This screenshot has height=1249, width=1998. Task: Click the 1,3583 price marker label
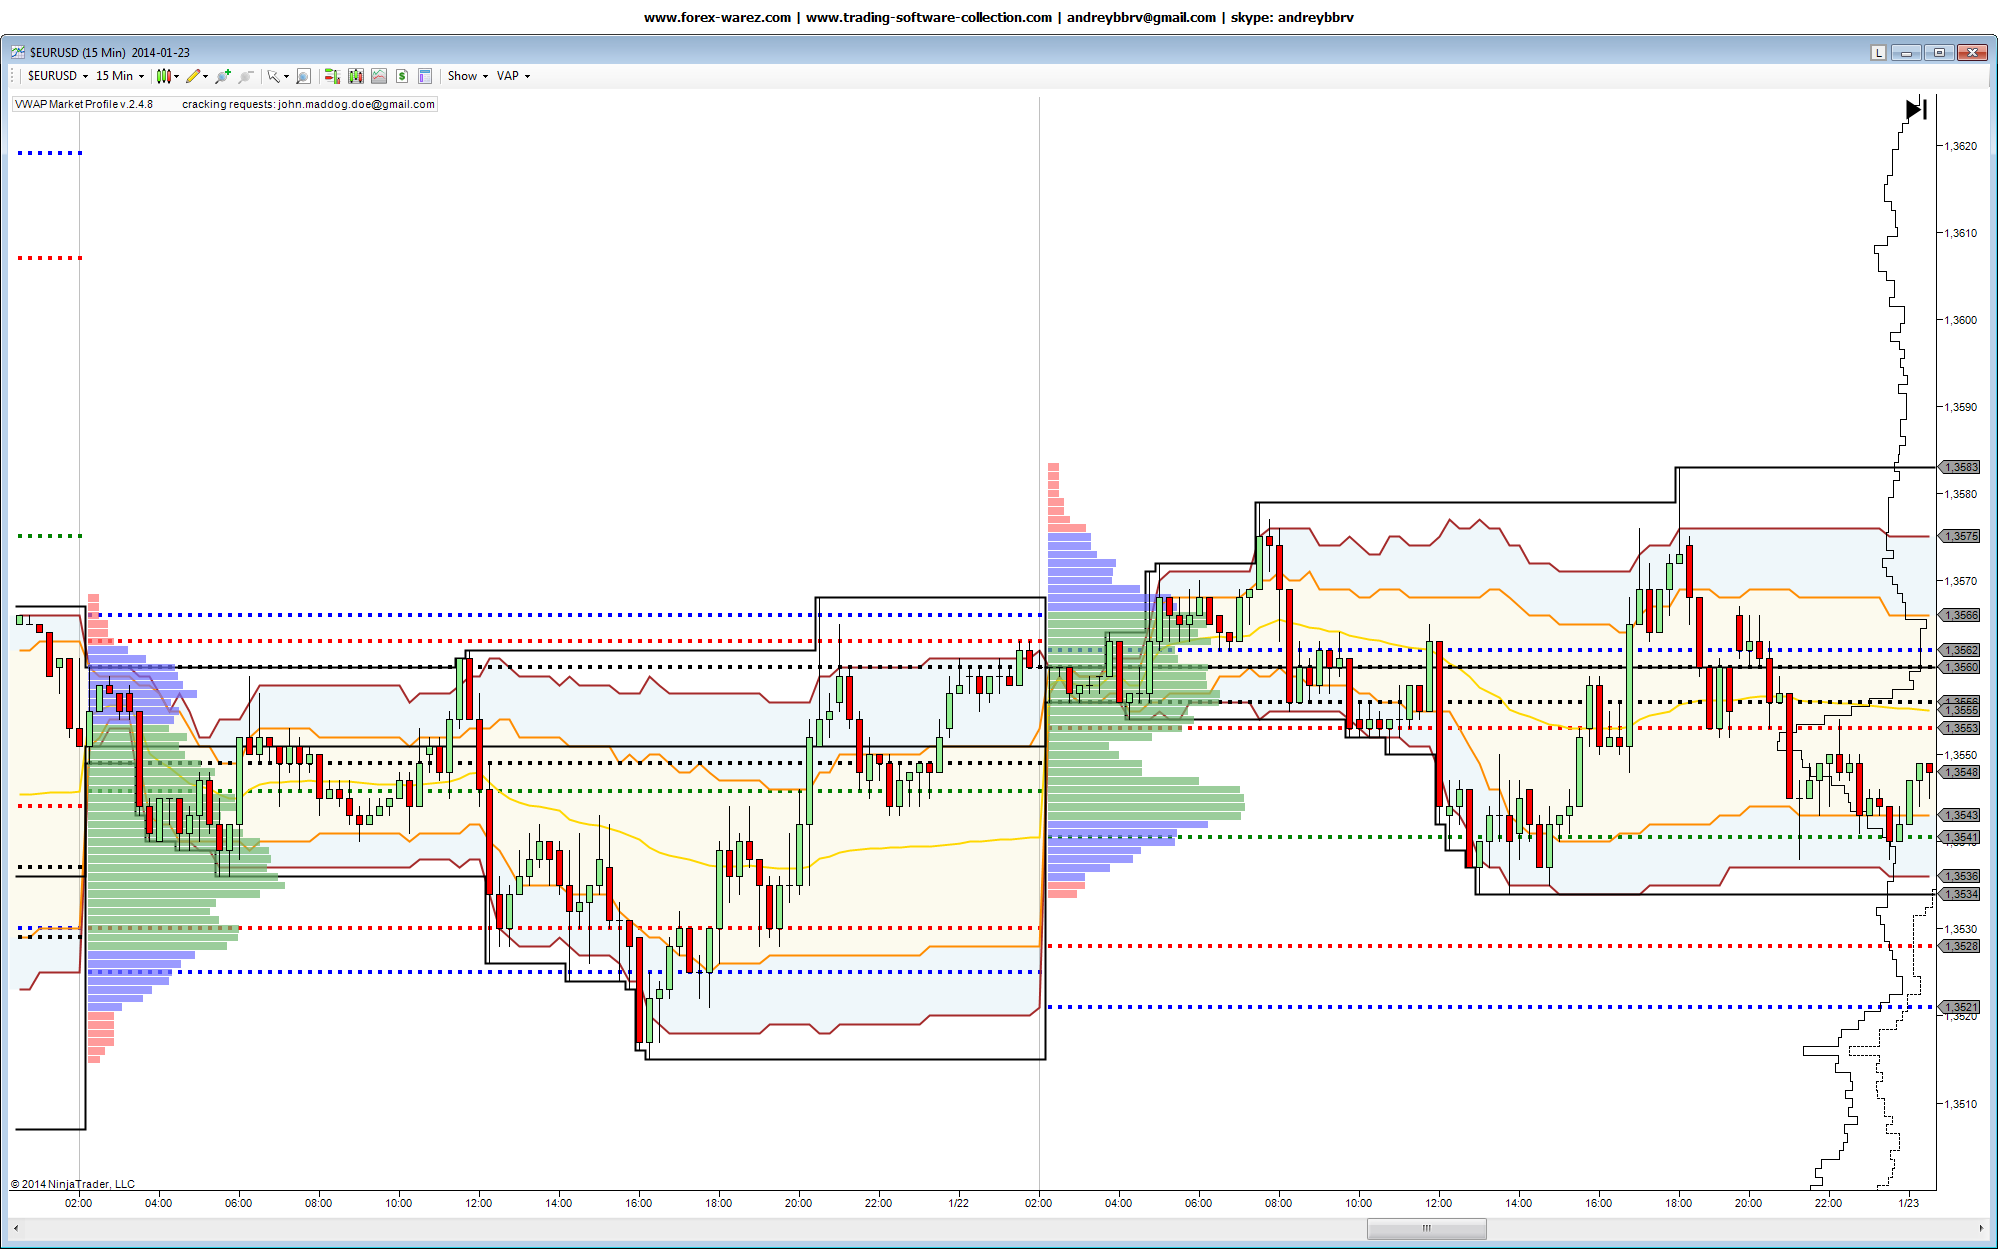click(1960, 467)
